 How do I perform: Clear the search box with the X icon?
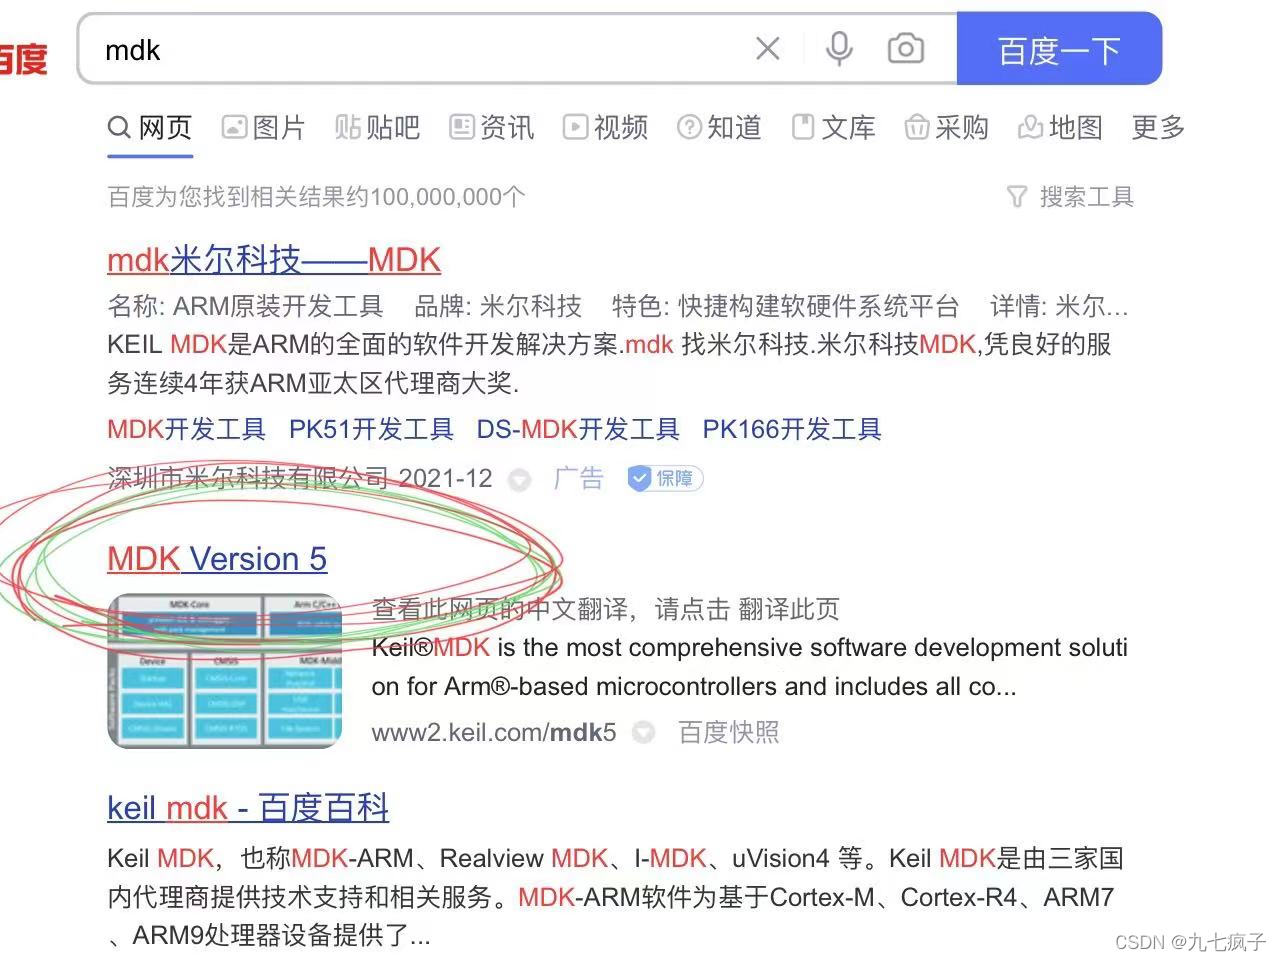767,49
